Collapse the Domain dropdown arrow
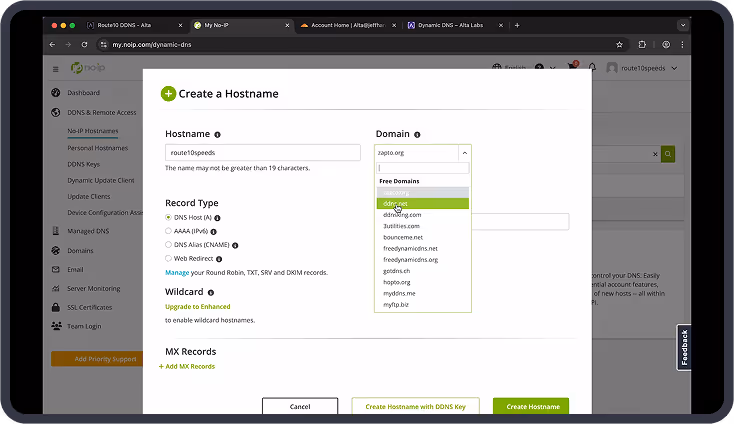The height and width of the screenshot is (424, 734). click(464, 153)
